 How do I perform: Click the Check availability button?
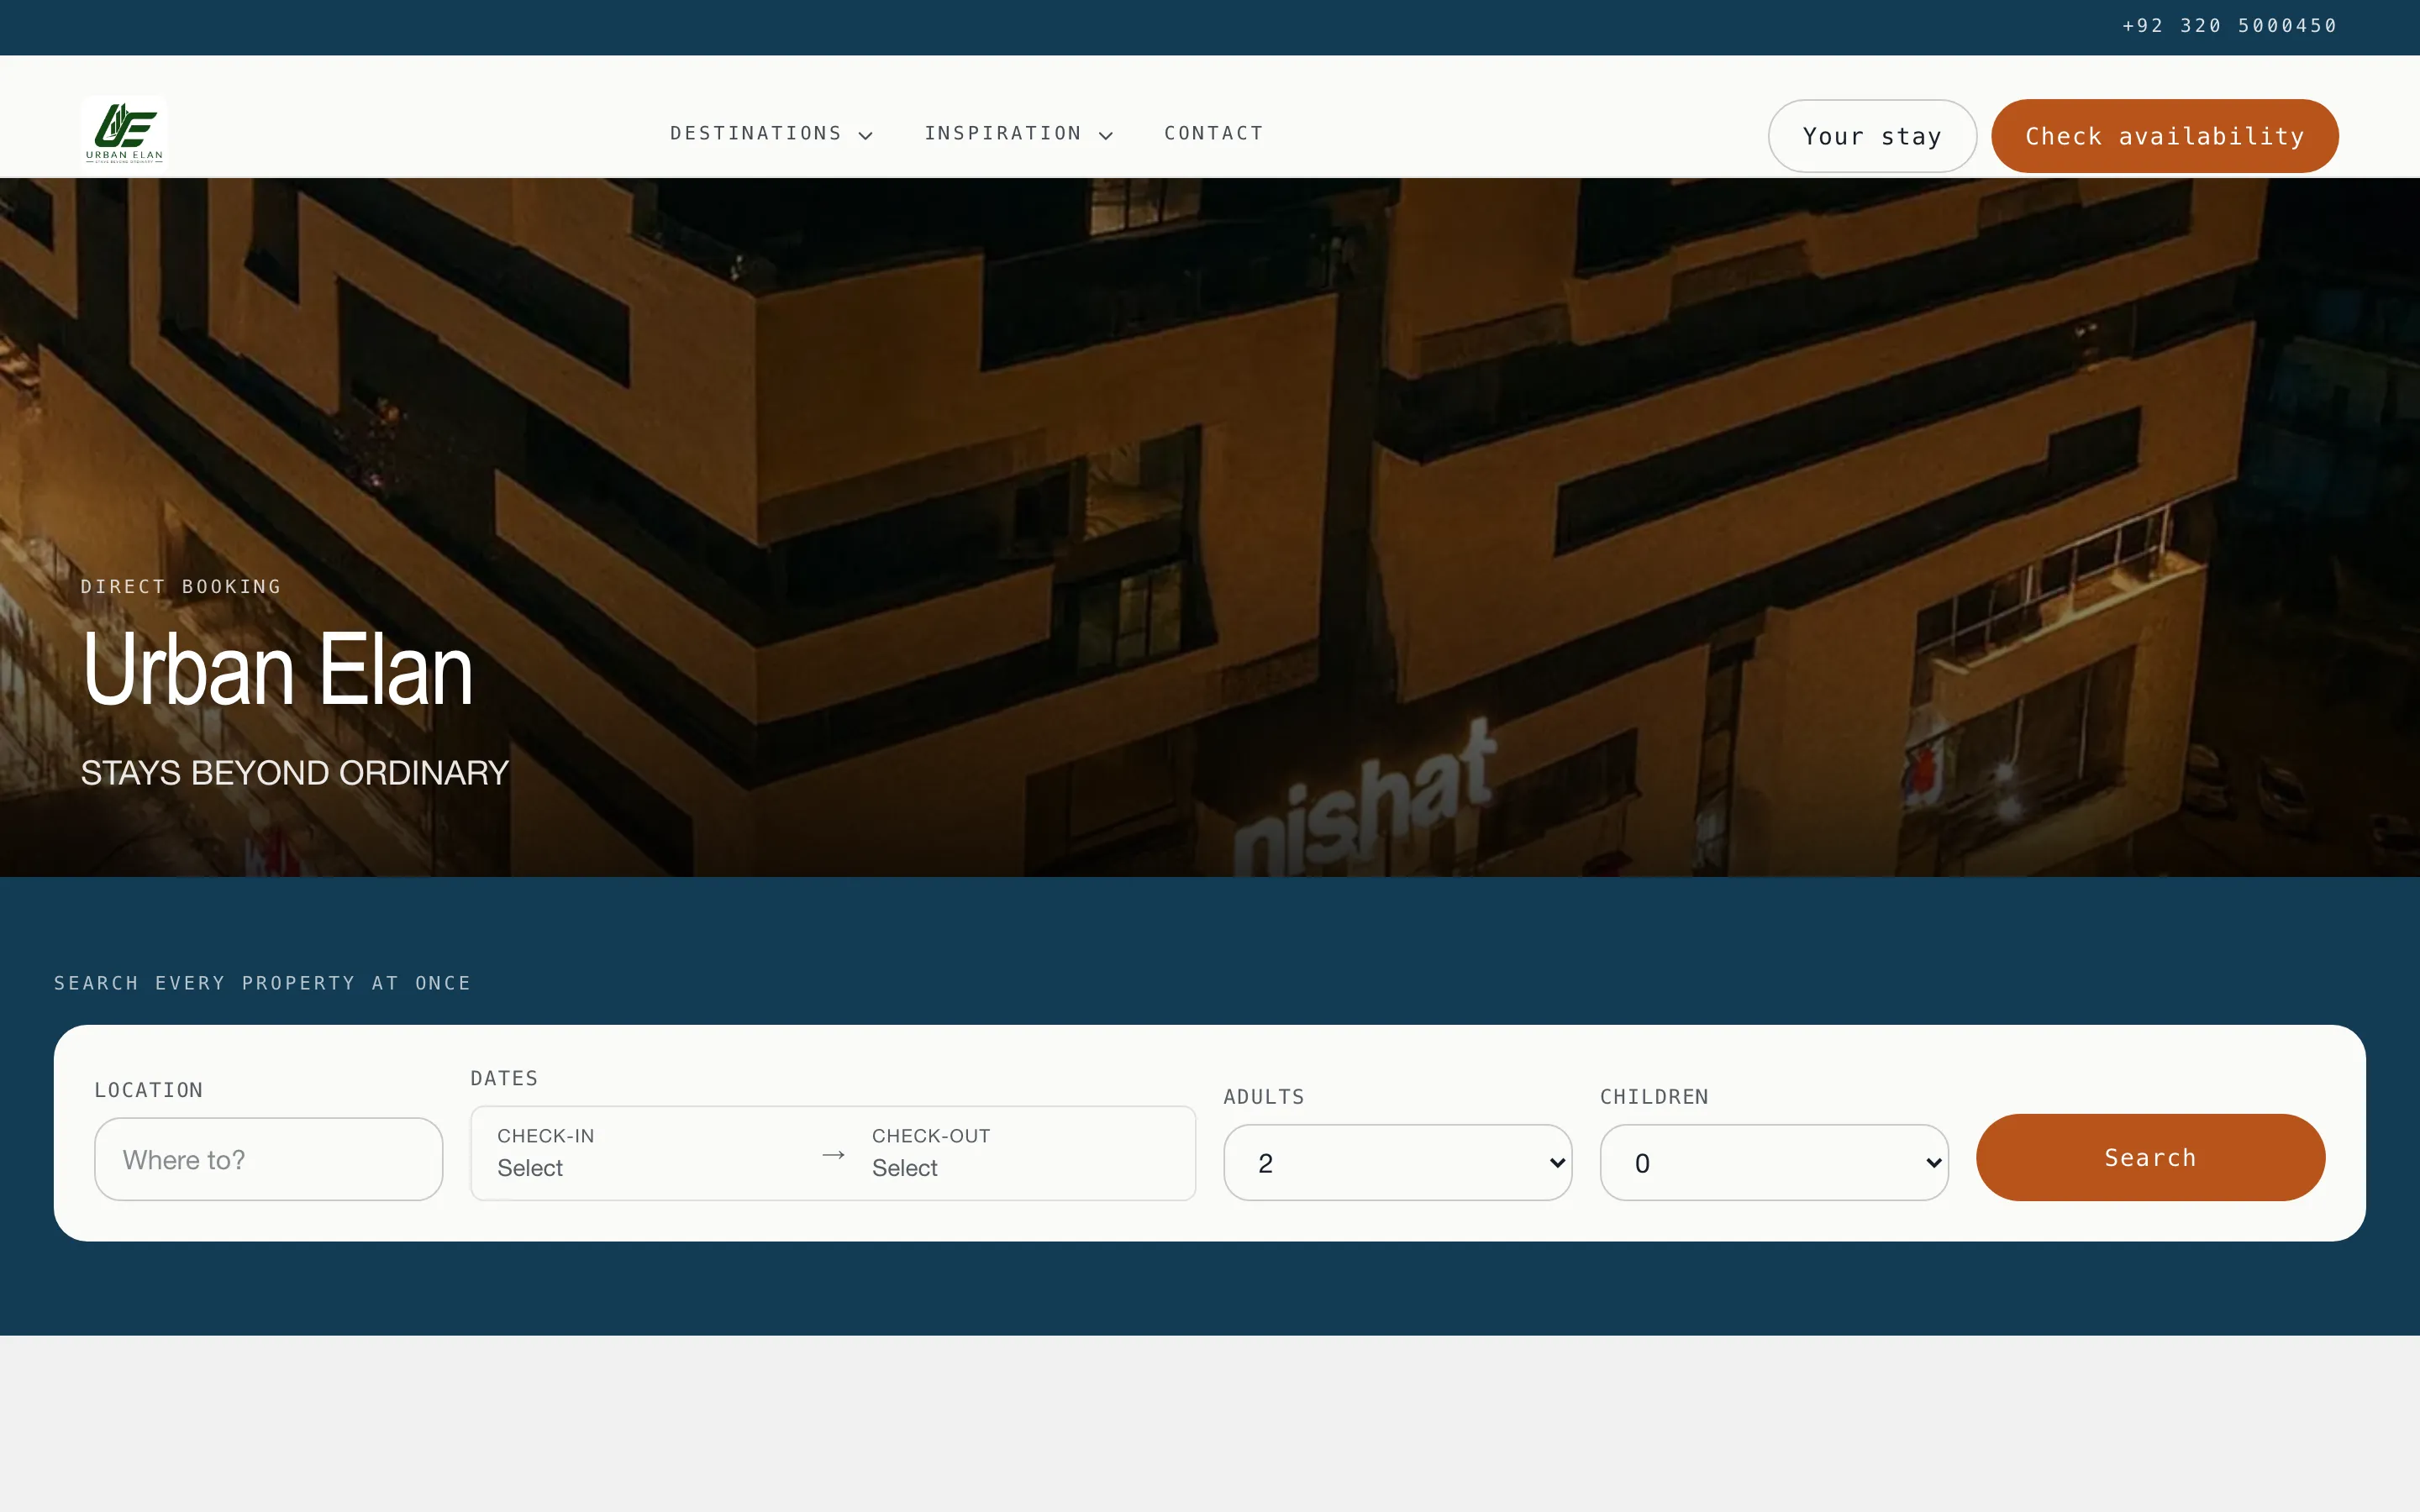click(2164, 136)
